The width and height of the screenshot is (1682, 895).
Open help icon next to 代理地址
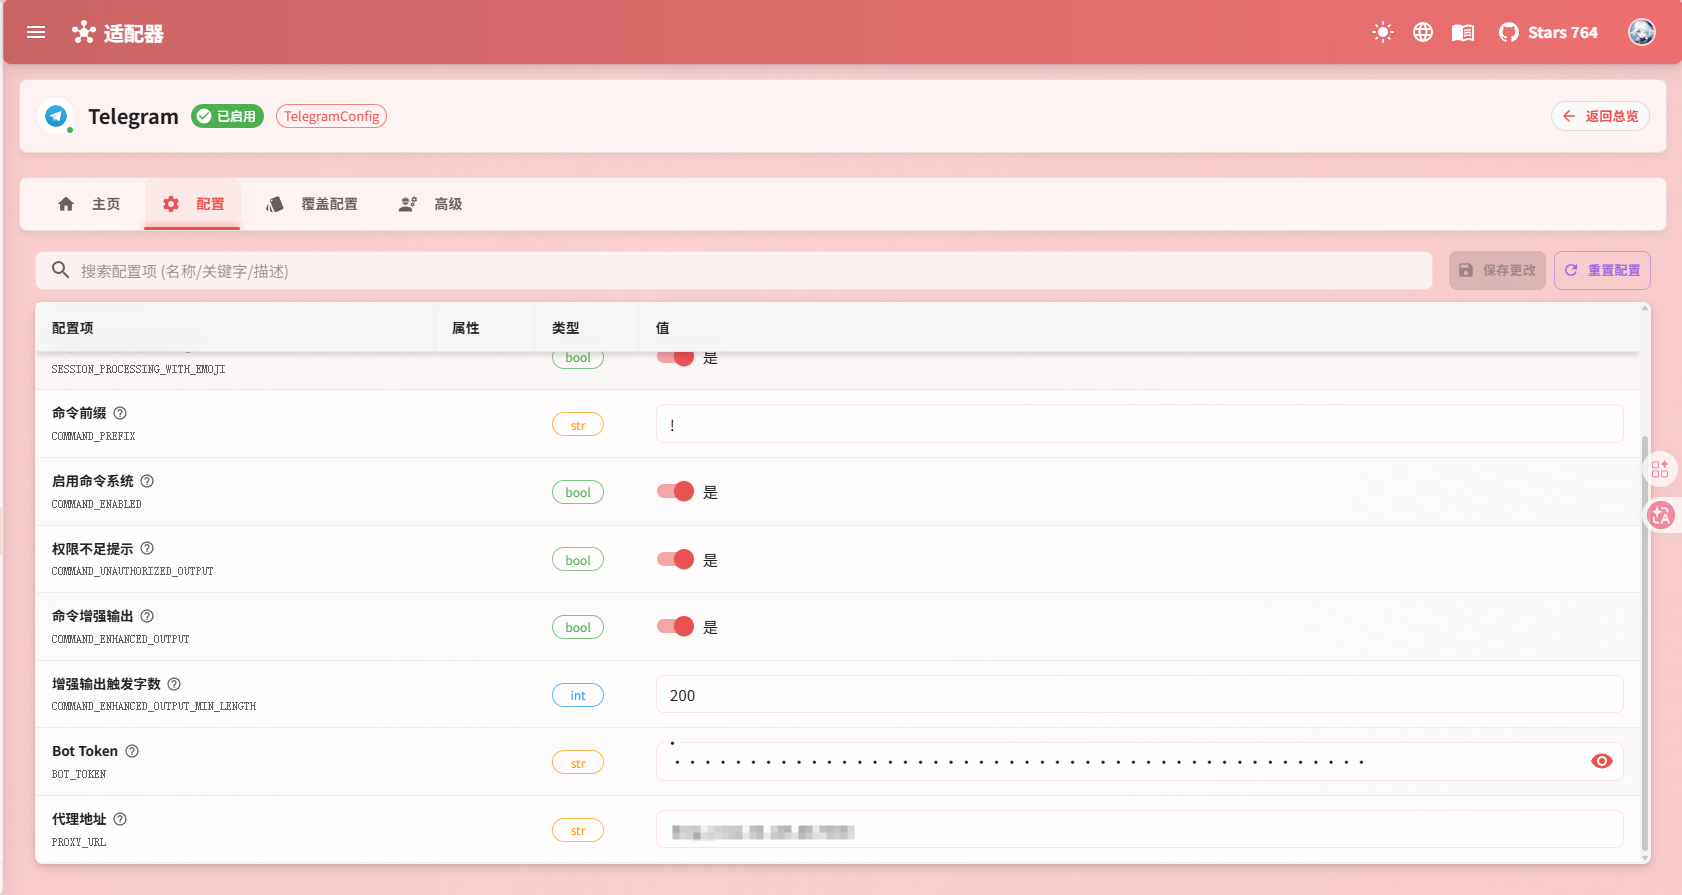120,819
